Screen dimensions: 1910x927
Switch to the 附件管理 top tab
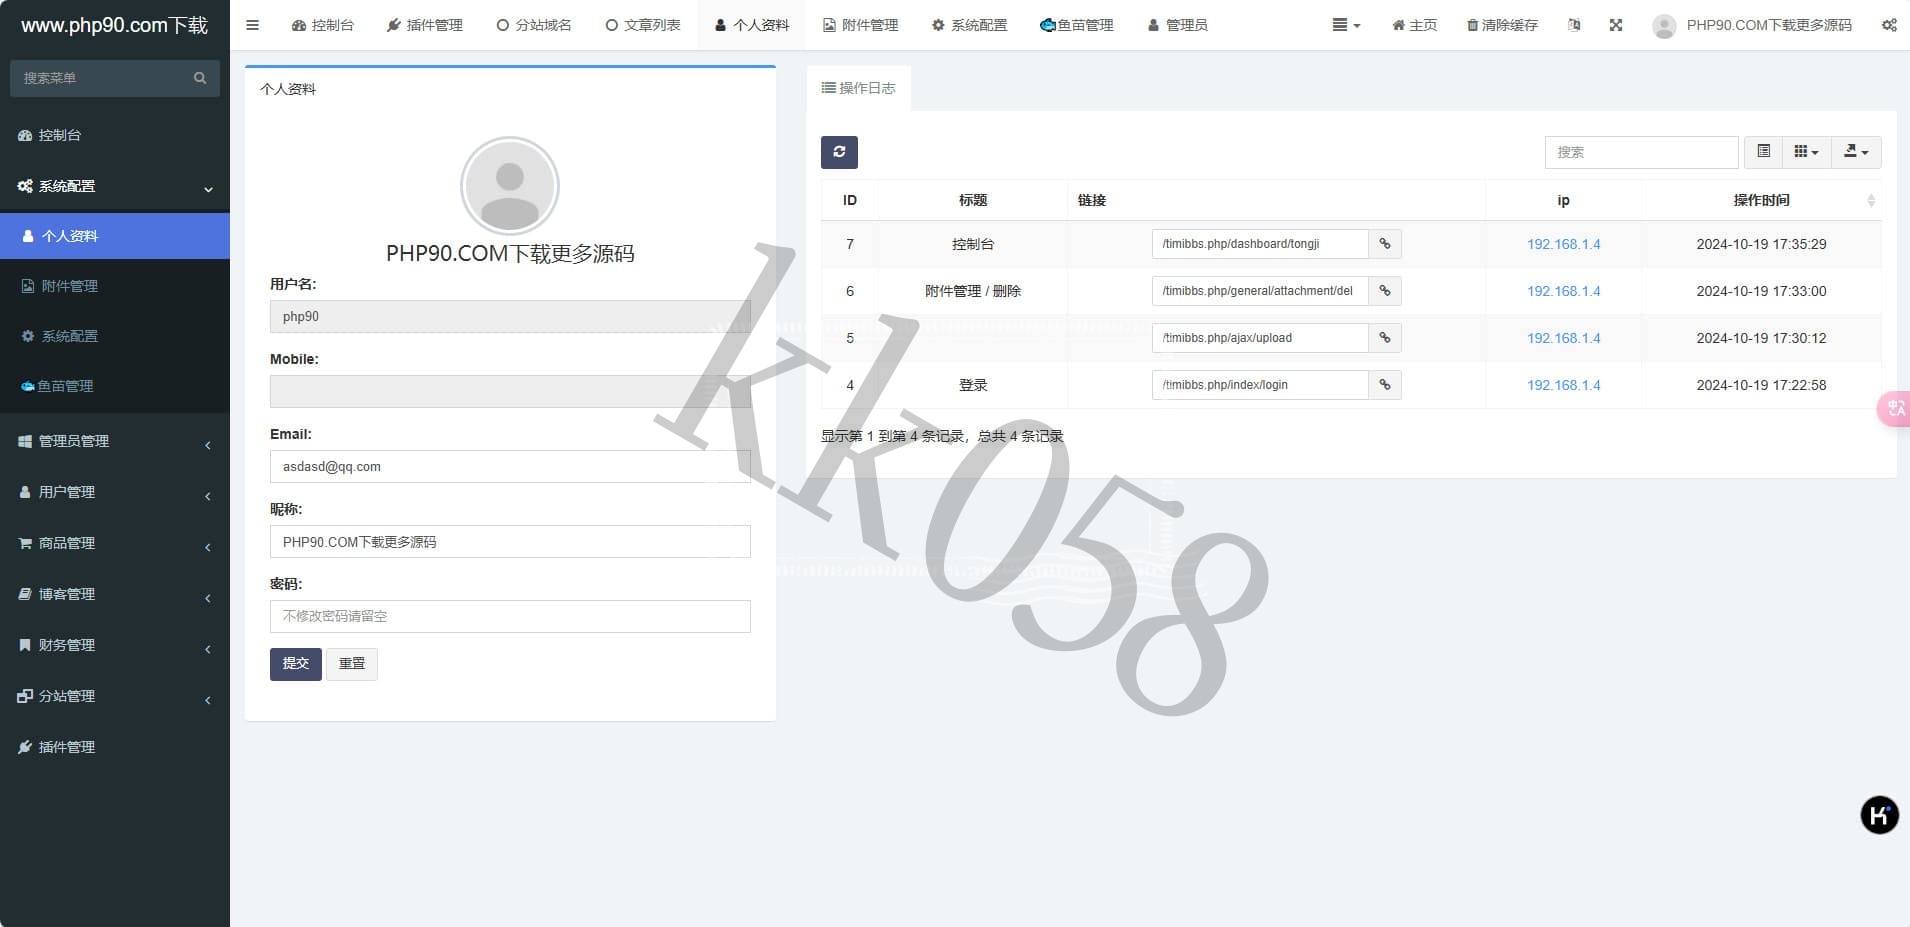click(860, 25)
